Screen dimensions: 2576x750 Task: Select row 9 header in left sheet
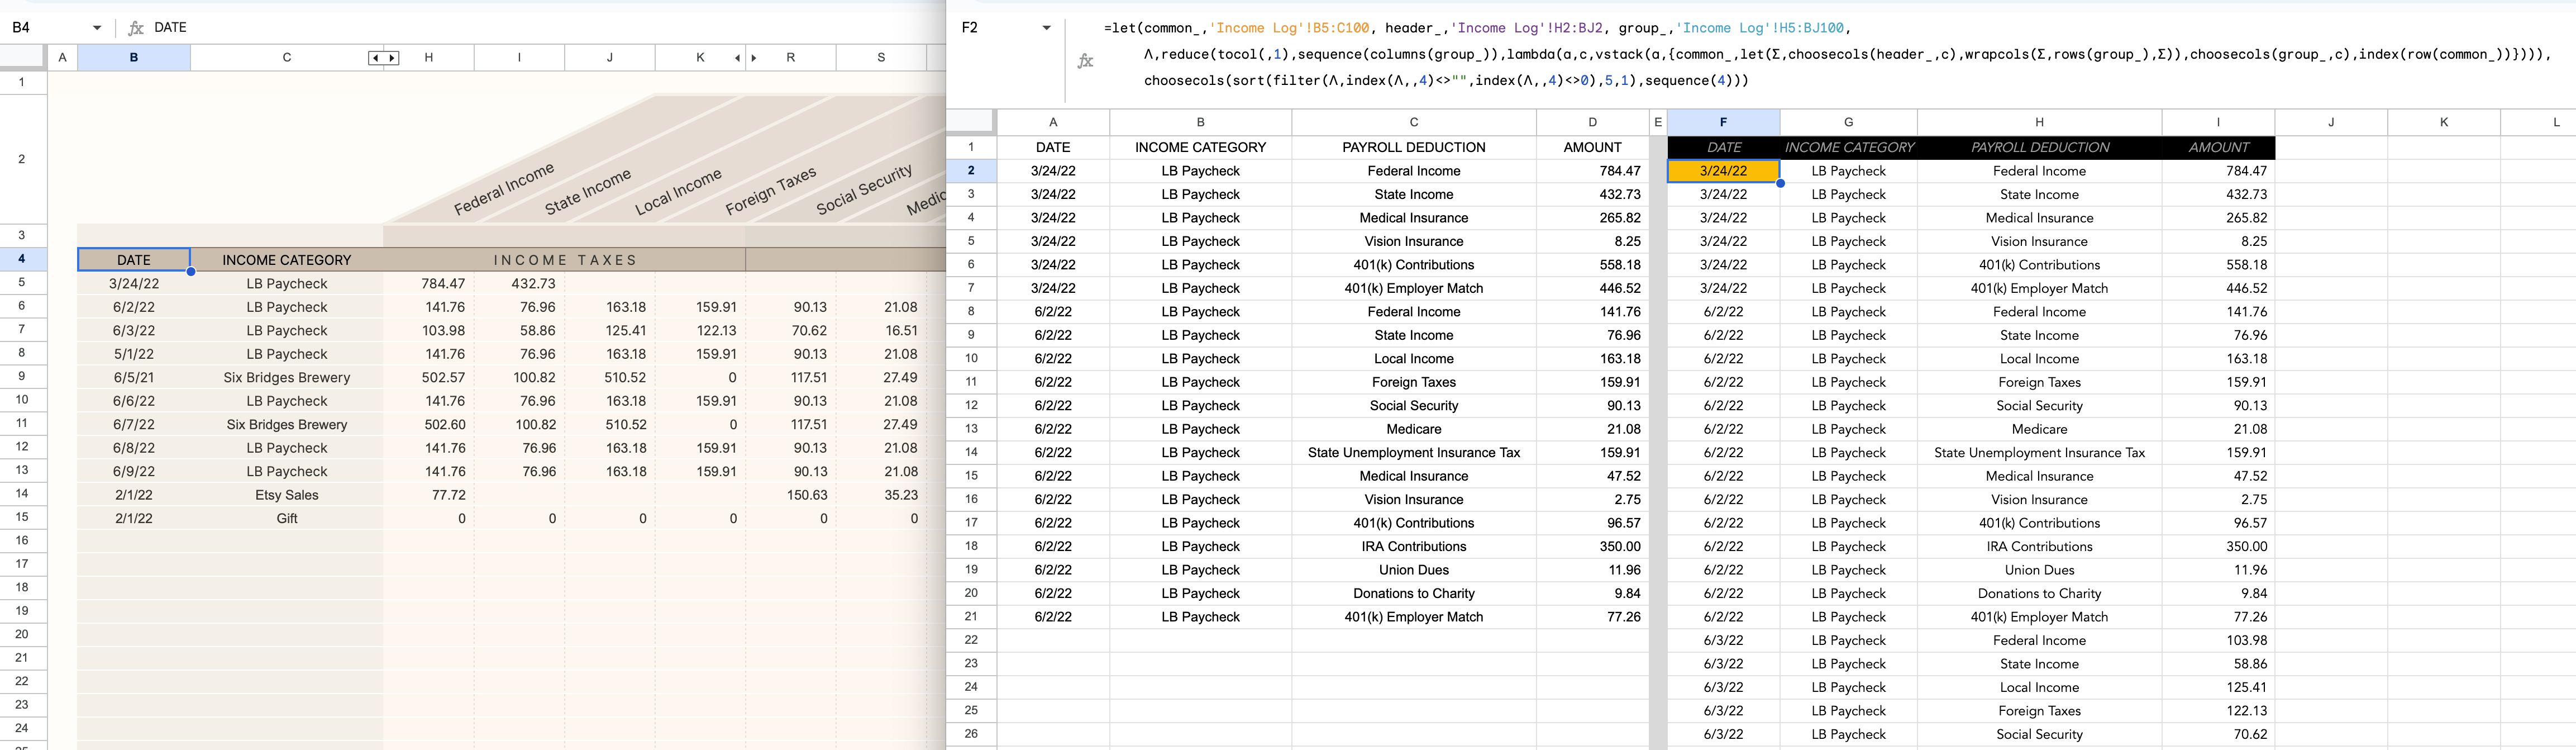coord(22,377)
